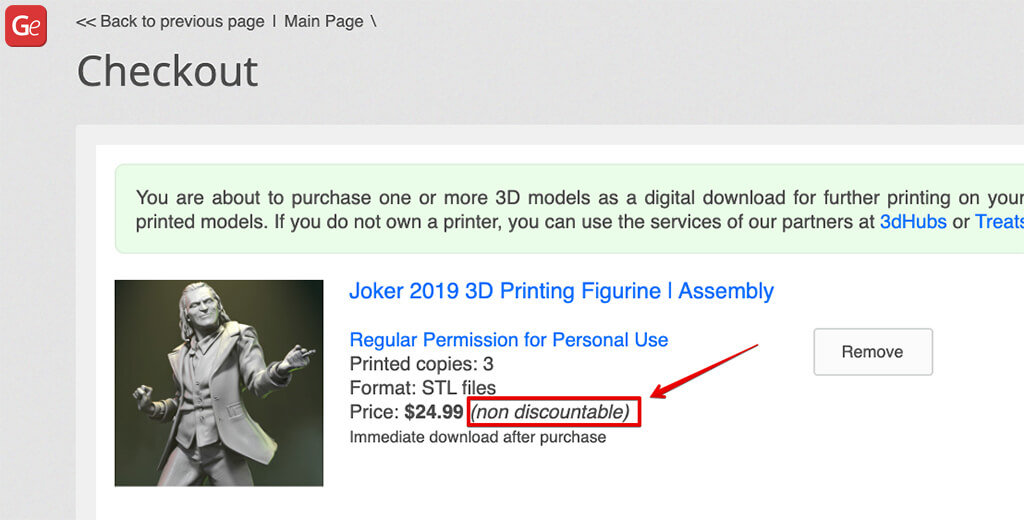1024x520 pixels.
Task: Click the non discountable label
Action: (x=550, y=412)
